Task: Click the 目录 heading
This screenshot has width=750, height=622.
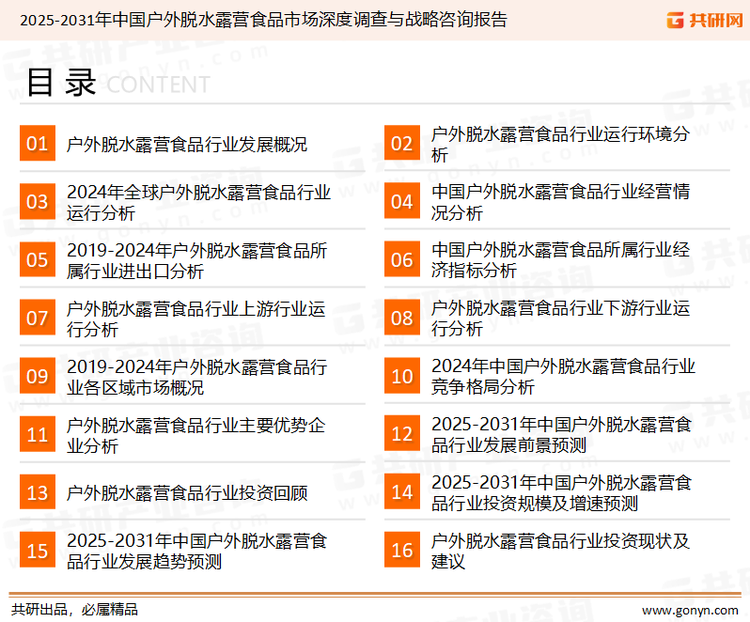Action: pyautogui.click(x=61, y=83)
